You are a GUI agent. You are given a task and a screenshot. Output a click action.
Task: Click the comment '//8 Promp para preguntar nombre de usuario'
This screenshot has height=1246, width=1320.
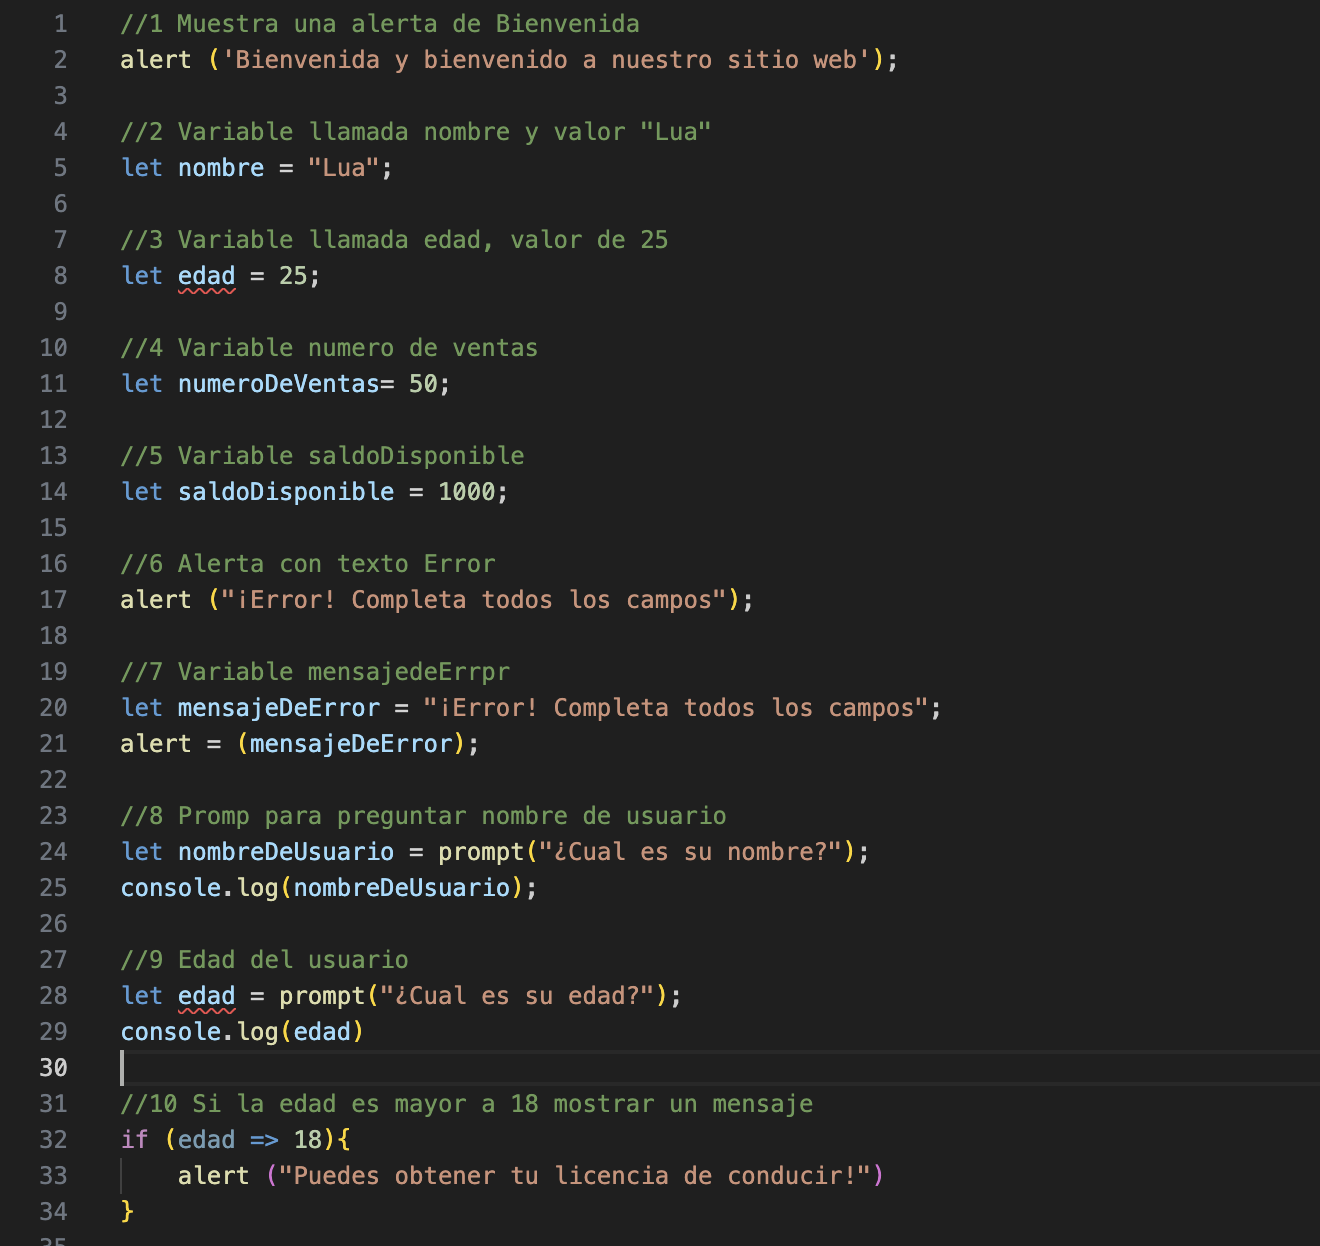[423, 816]
